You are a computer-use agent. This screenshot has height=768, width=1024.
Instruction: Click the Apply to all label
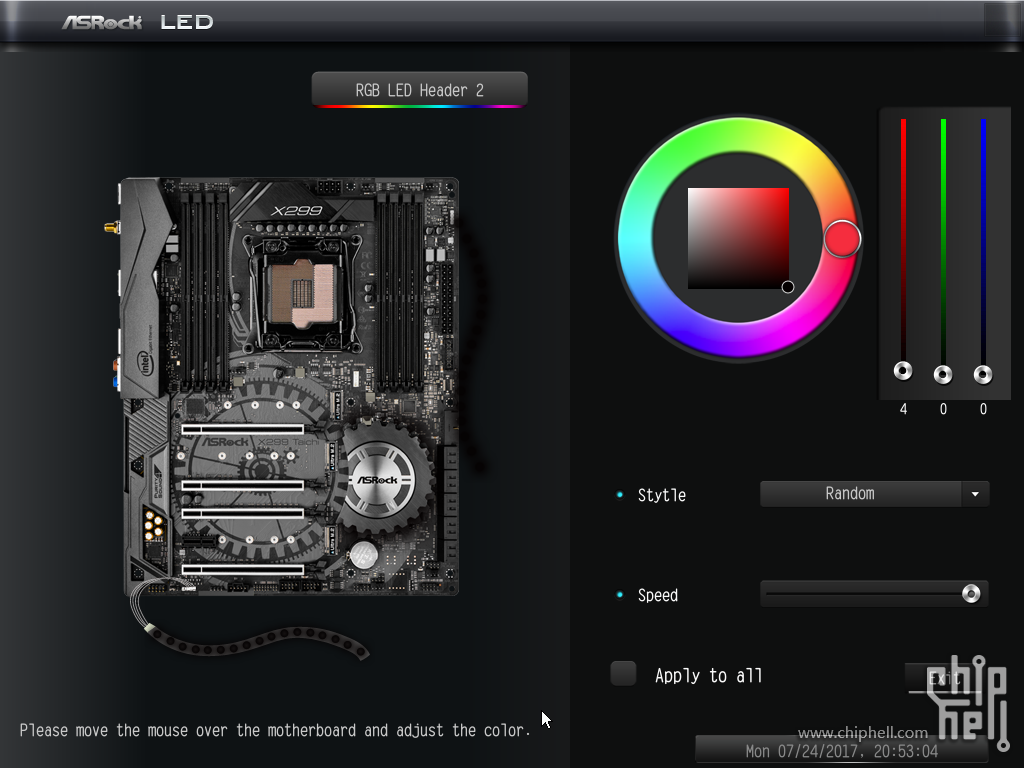click(x=709, y=675)
